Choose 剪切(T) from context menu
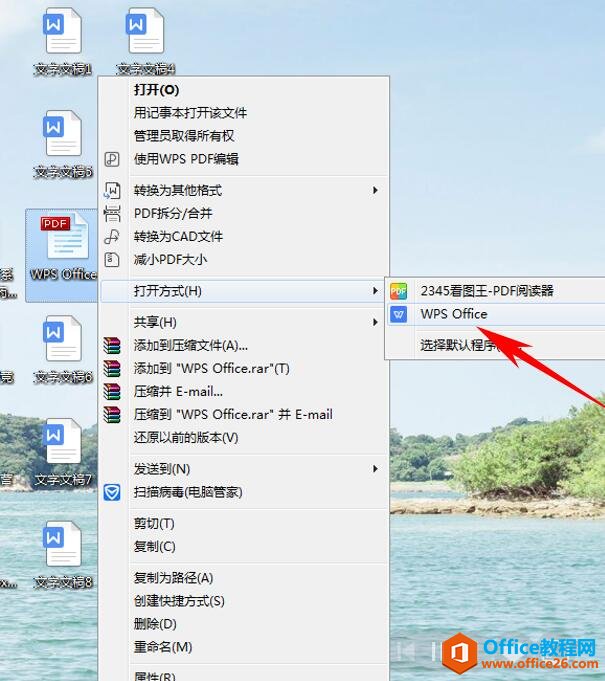 tap(244, 524)
